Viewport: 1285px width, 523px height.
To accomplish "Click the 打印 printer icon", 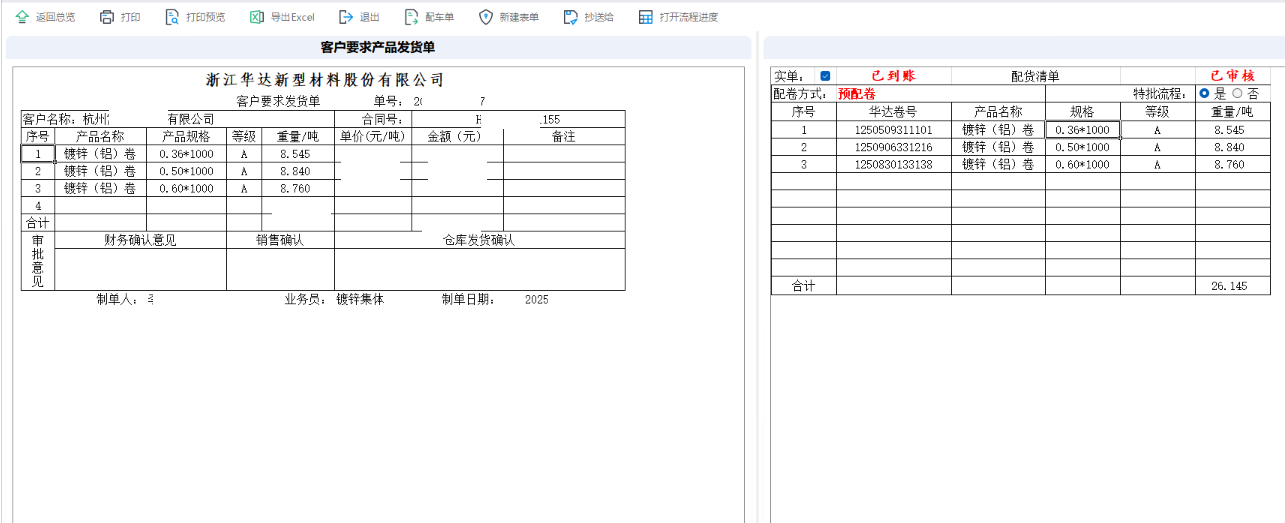I will point(107,17).
